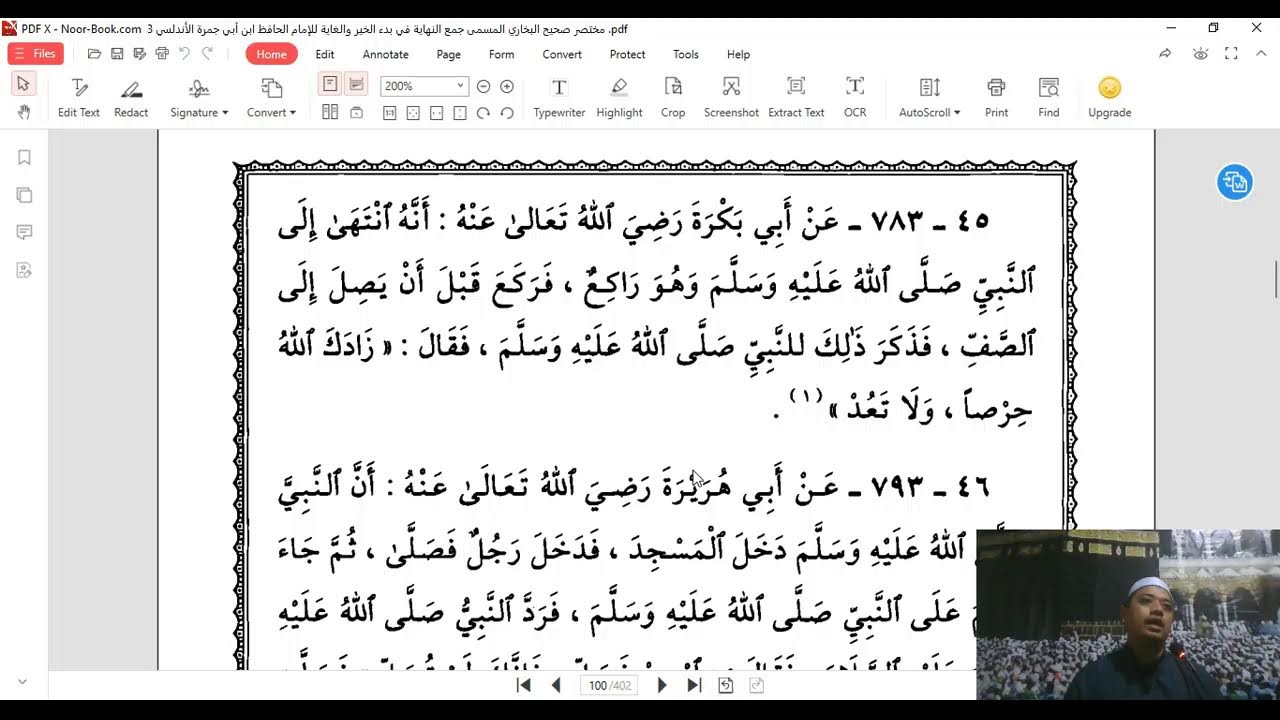The height and width of the screenshot is (720, 1280).
Task: Click the share arrow icon
Action: [1165, 54]
